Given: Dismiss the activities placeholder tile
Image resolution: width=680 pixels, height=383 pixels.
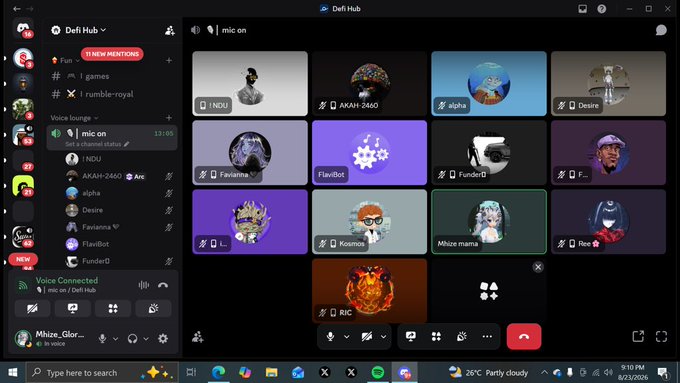Looking at the screenshot, I should point(538,267).
